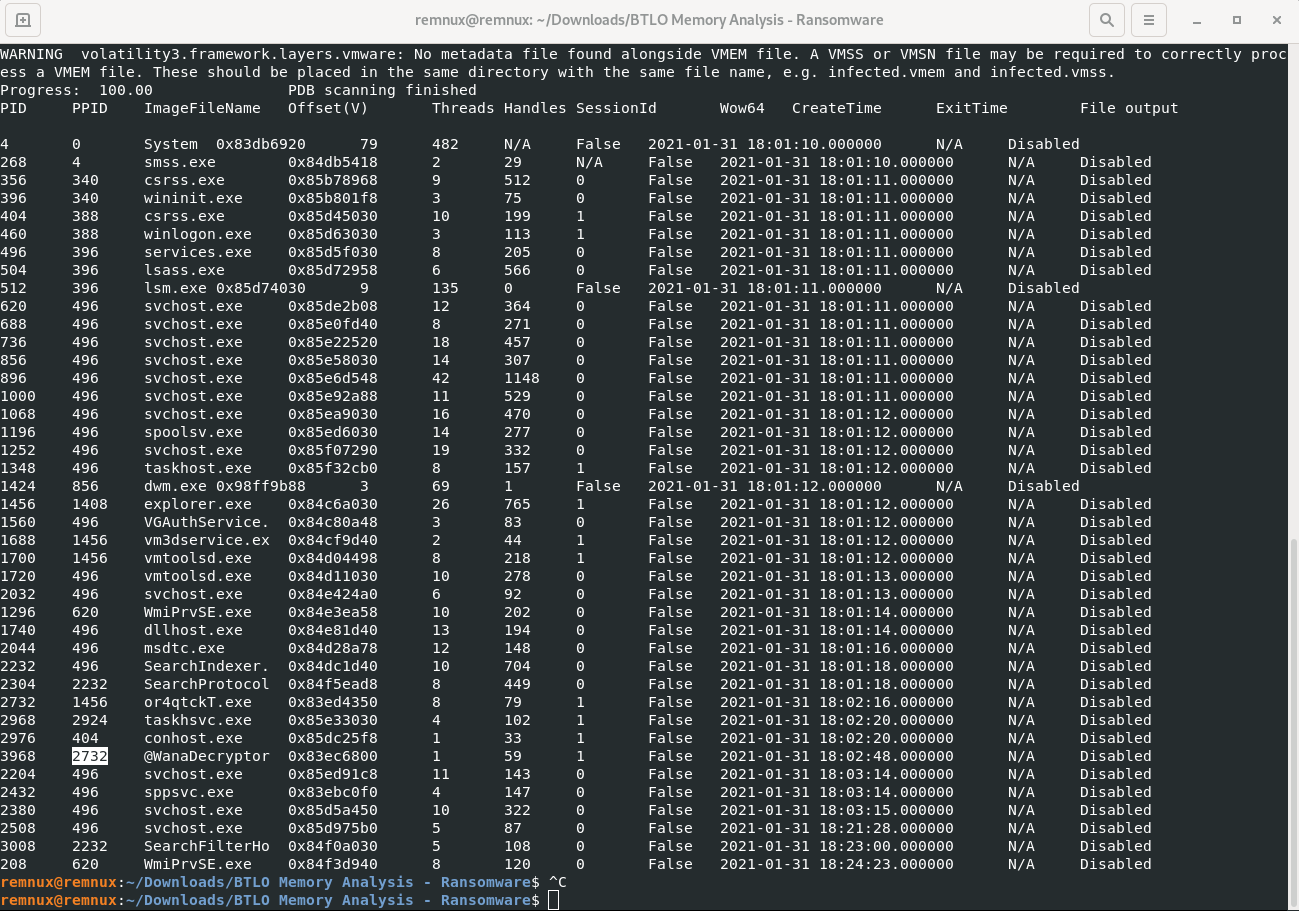Click the sppsvc.exe entry
1299x911 pixels.
(189, 792)
